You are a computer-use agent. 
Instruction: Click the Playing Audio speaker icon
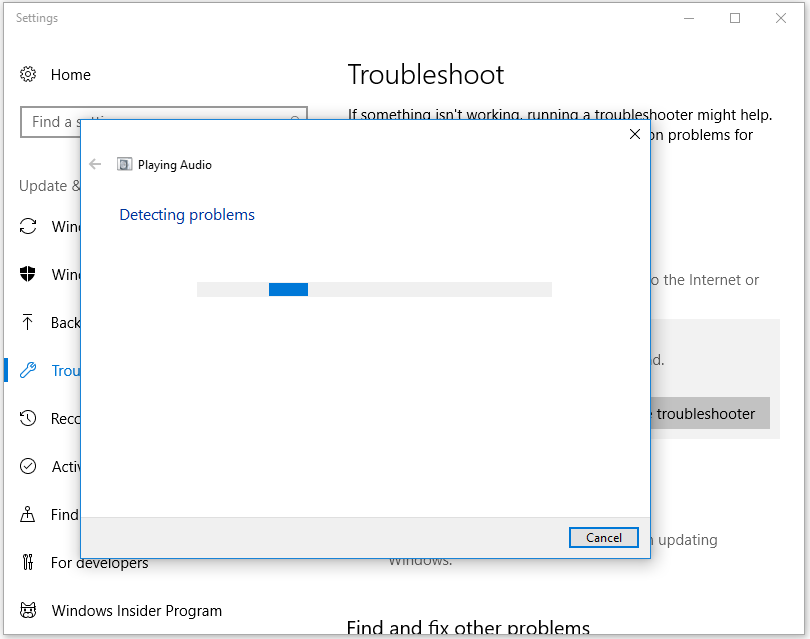(x=124, y=164)
